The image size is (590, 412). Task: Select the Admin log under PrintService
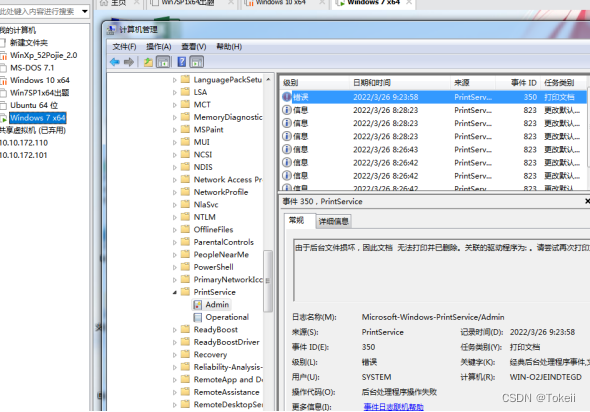point(217,304)
